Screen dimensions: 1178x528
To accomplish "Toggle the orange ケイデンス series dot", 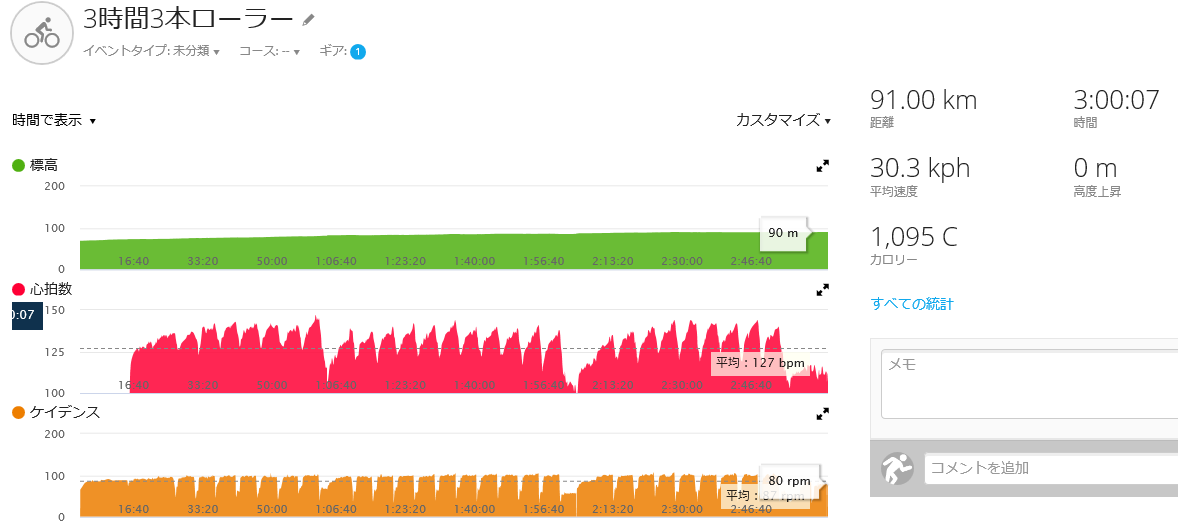I will point(19,412).
